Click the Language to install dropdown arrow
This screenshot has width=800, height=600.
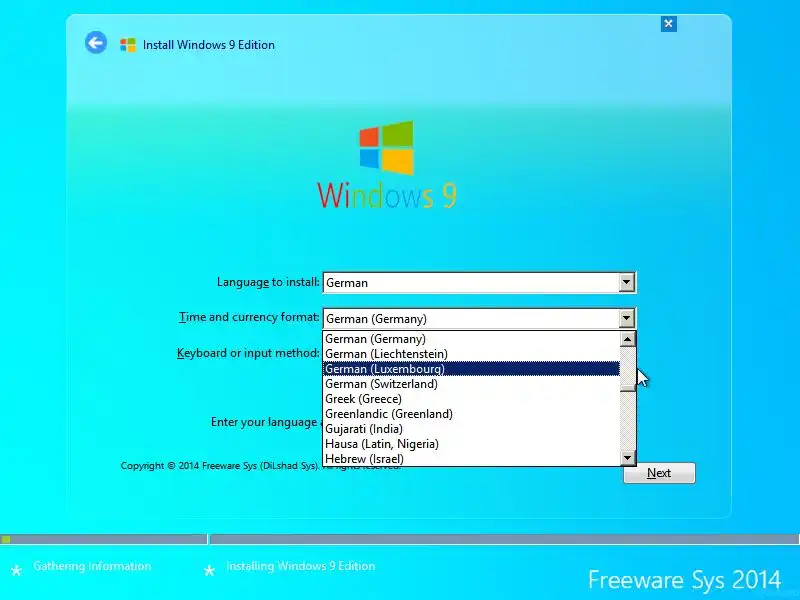[627, 283]
